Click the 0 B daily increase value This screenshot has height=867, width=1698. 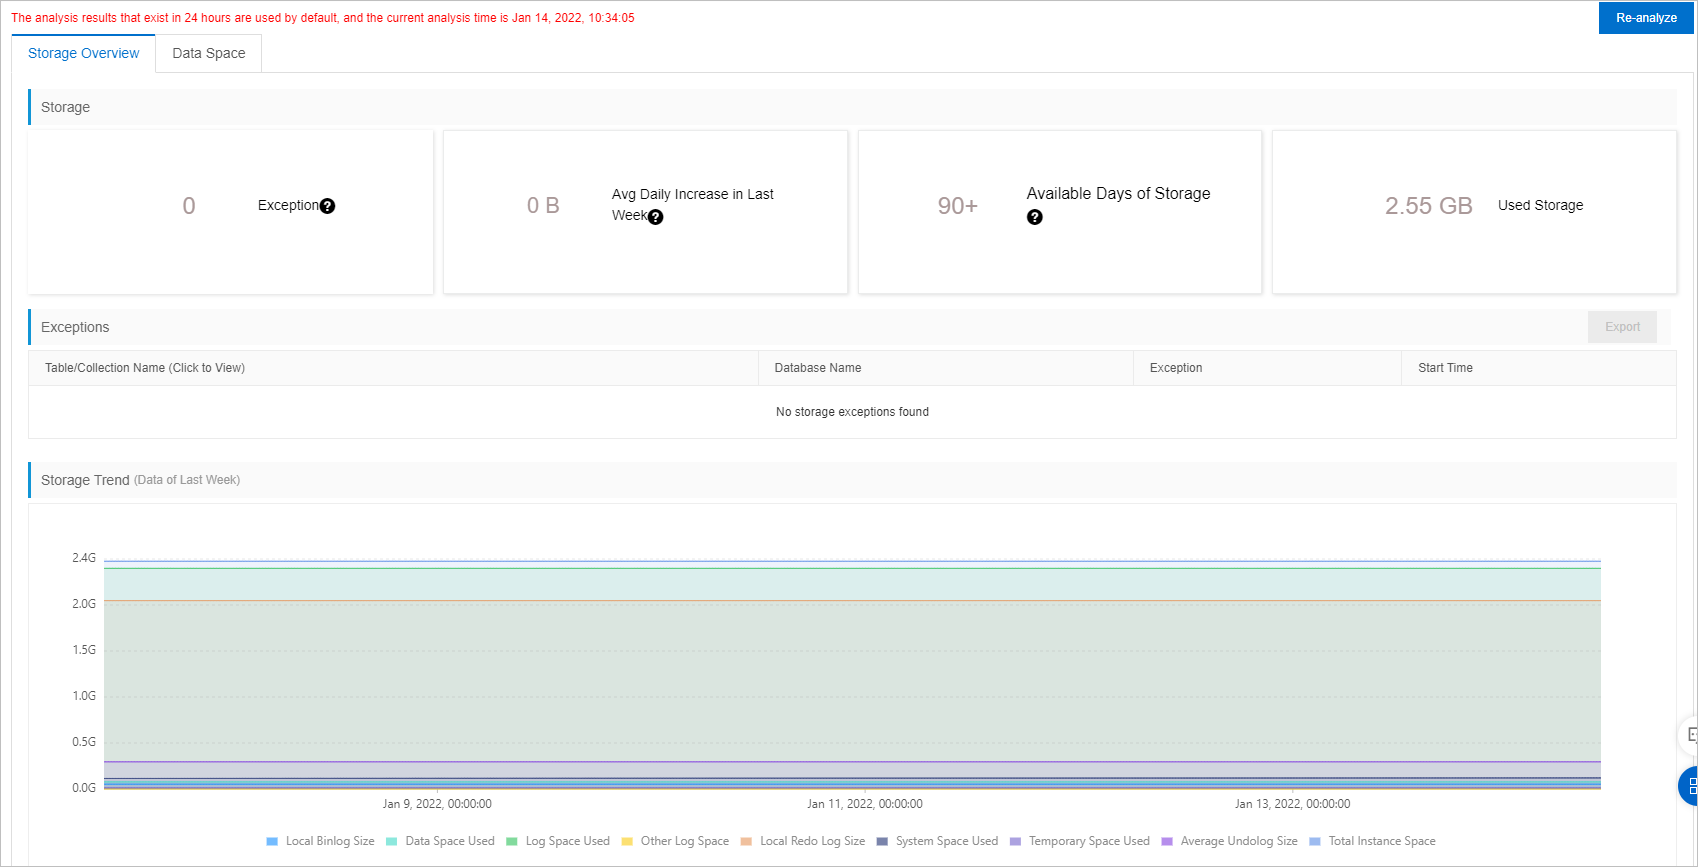(543, 206)
